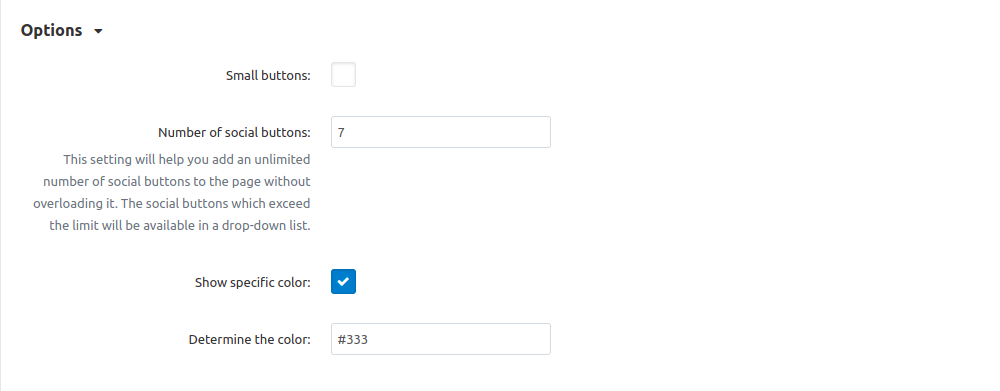The width and height of the screenshot is (1000, 391).
Task: Enable the Small buttons checkbox
Action: tap(343, 75)
